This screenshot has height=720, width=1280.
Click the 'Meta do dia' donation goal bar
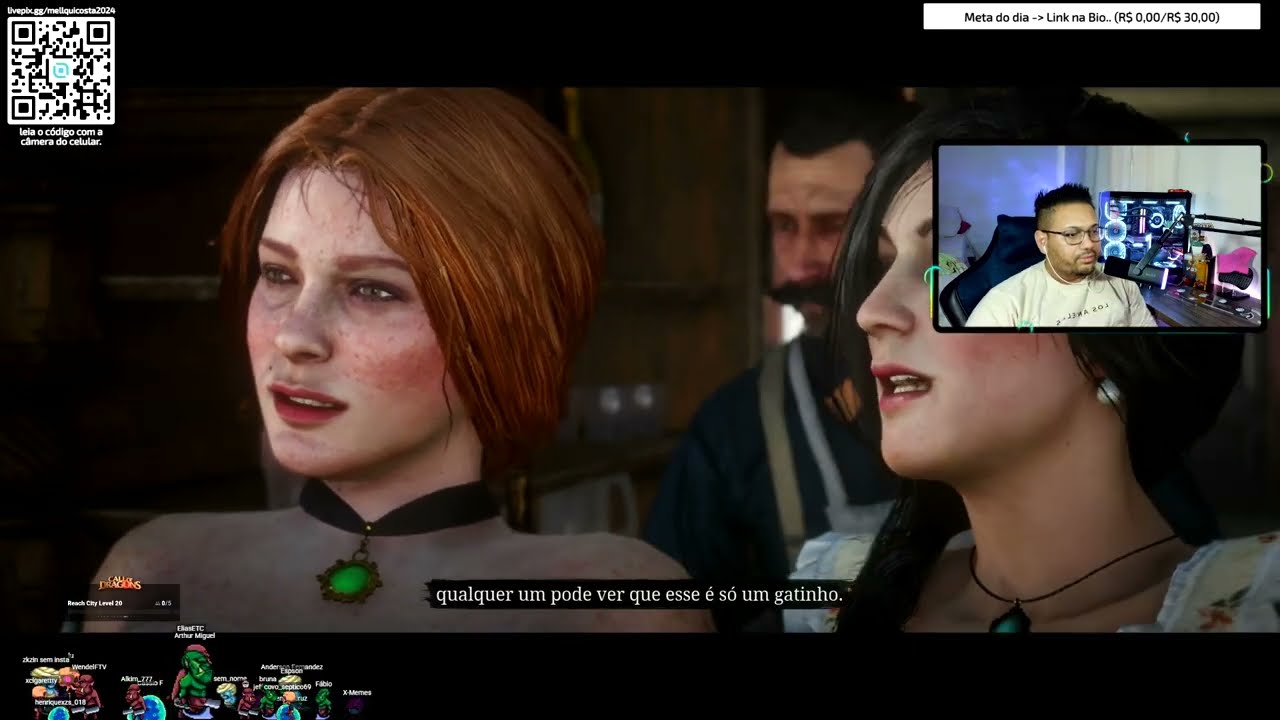1091,17
